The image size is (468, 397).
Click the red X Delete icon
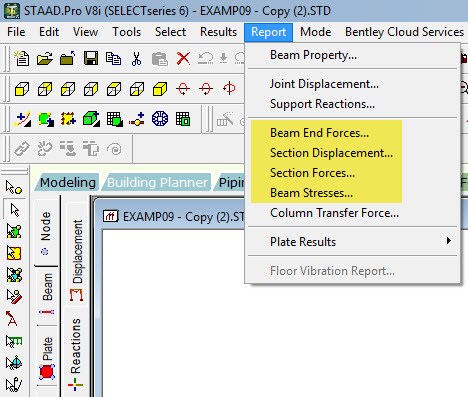coord(183,59)
